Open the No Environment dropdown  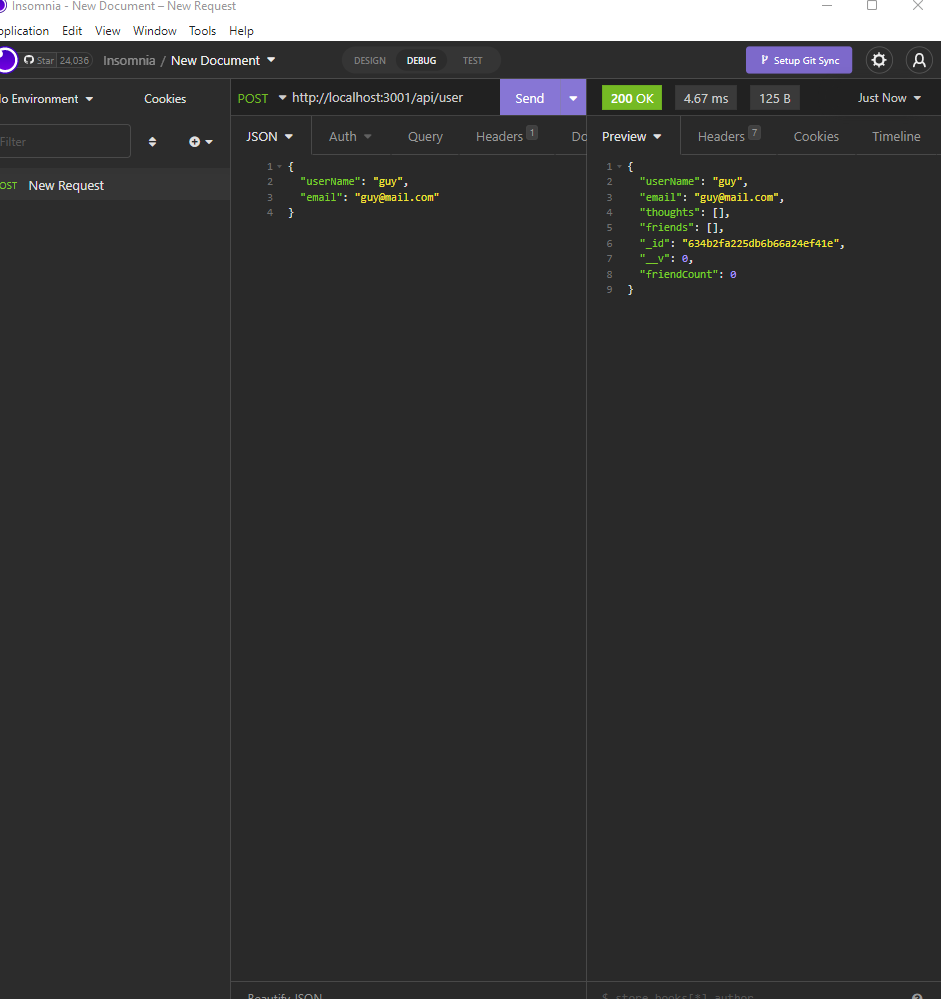[x=45, y=98]
